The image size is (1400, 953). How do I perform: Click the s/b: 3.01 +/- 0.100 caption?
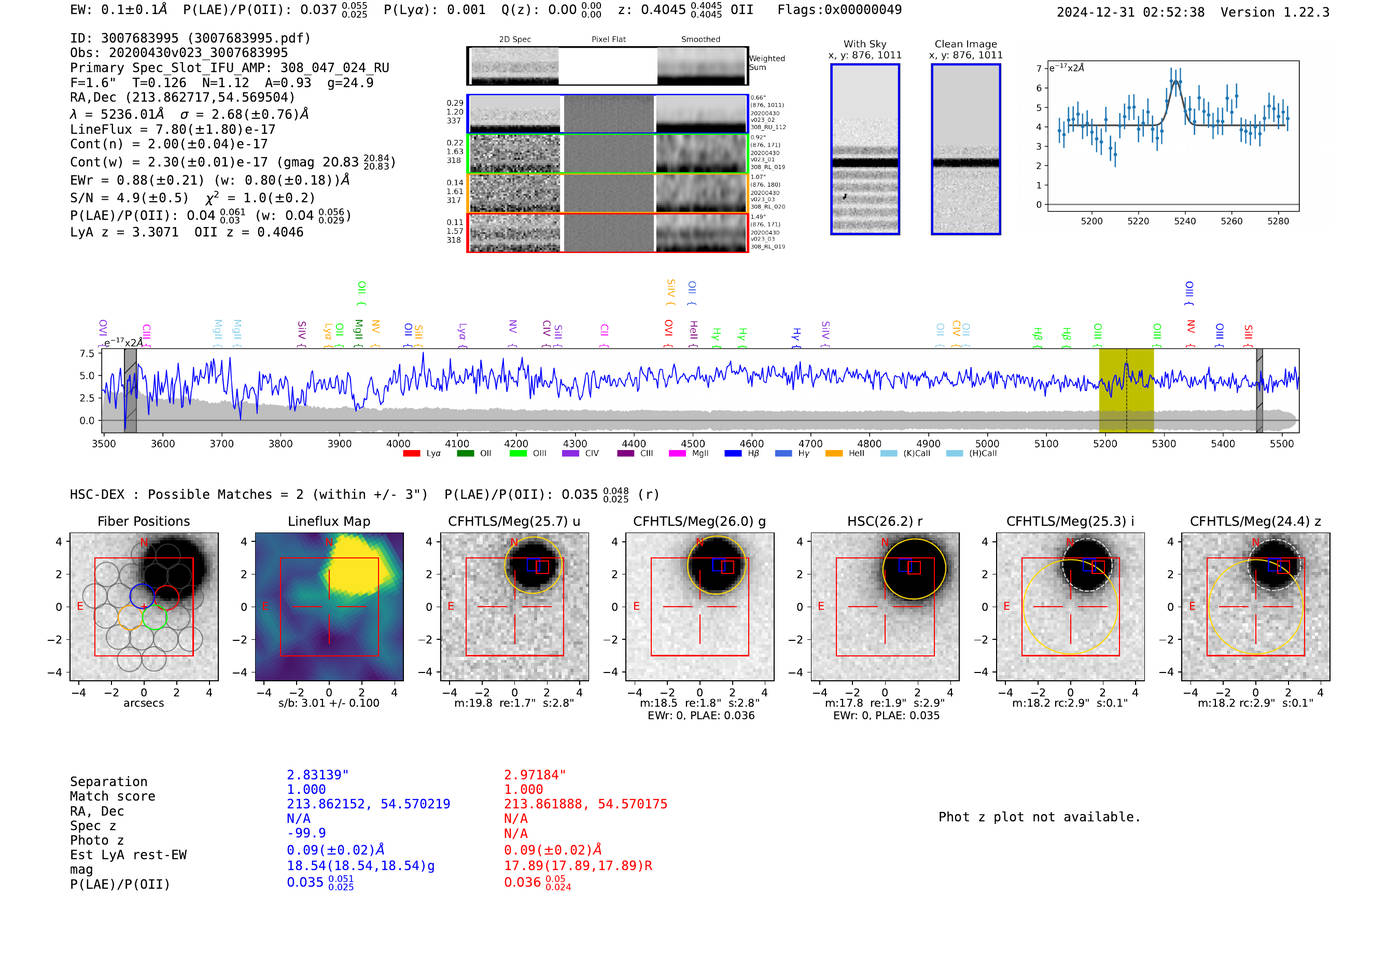[x=329, y=703]
